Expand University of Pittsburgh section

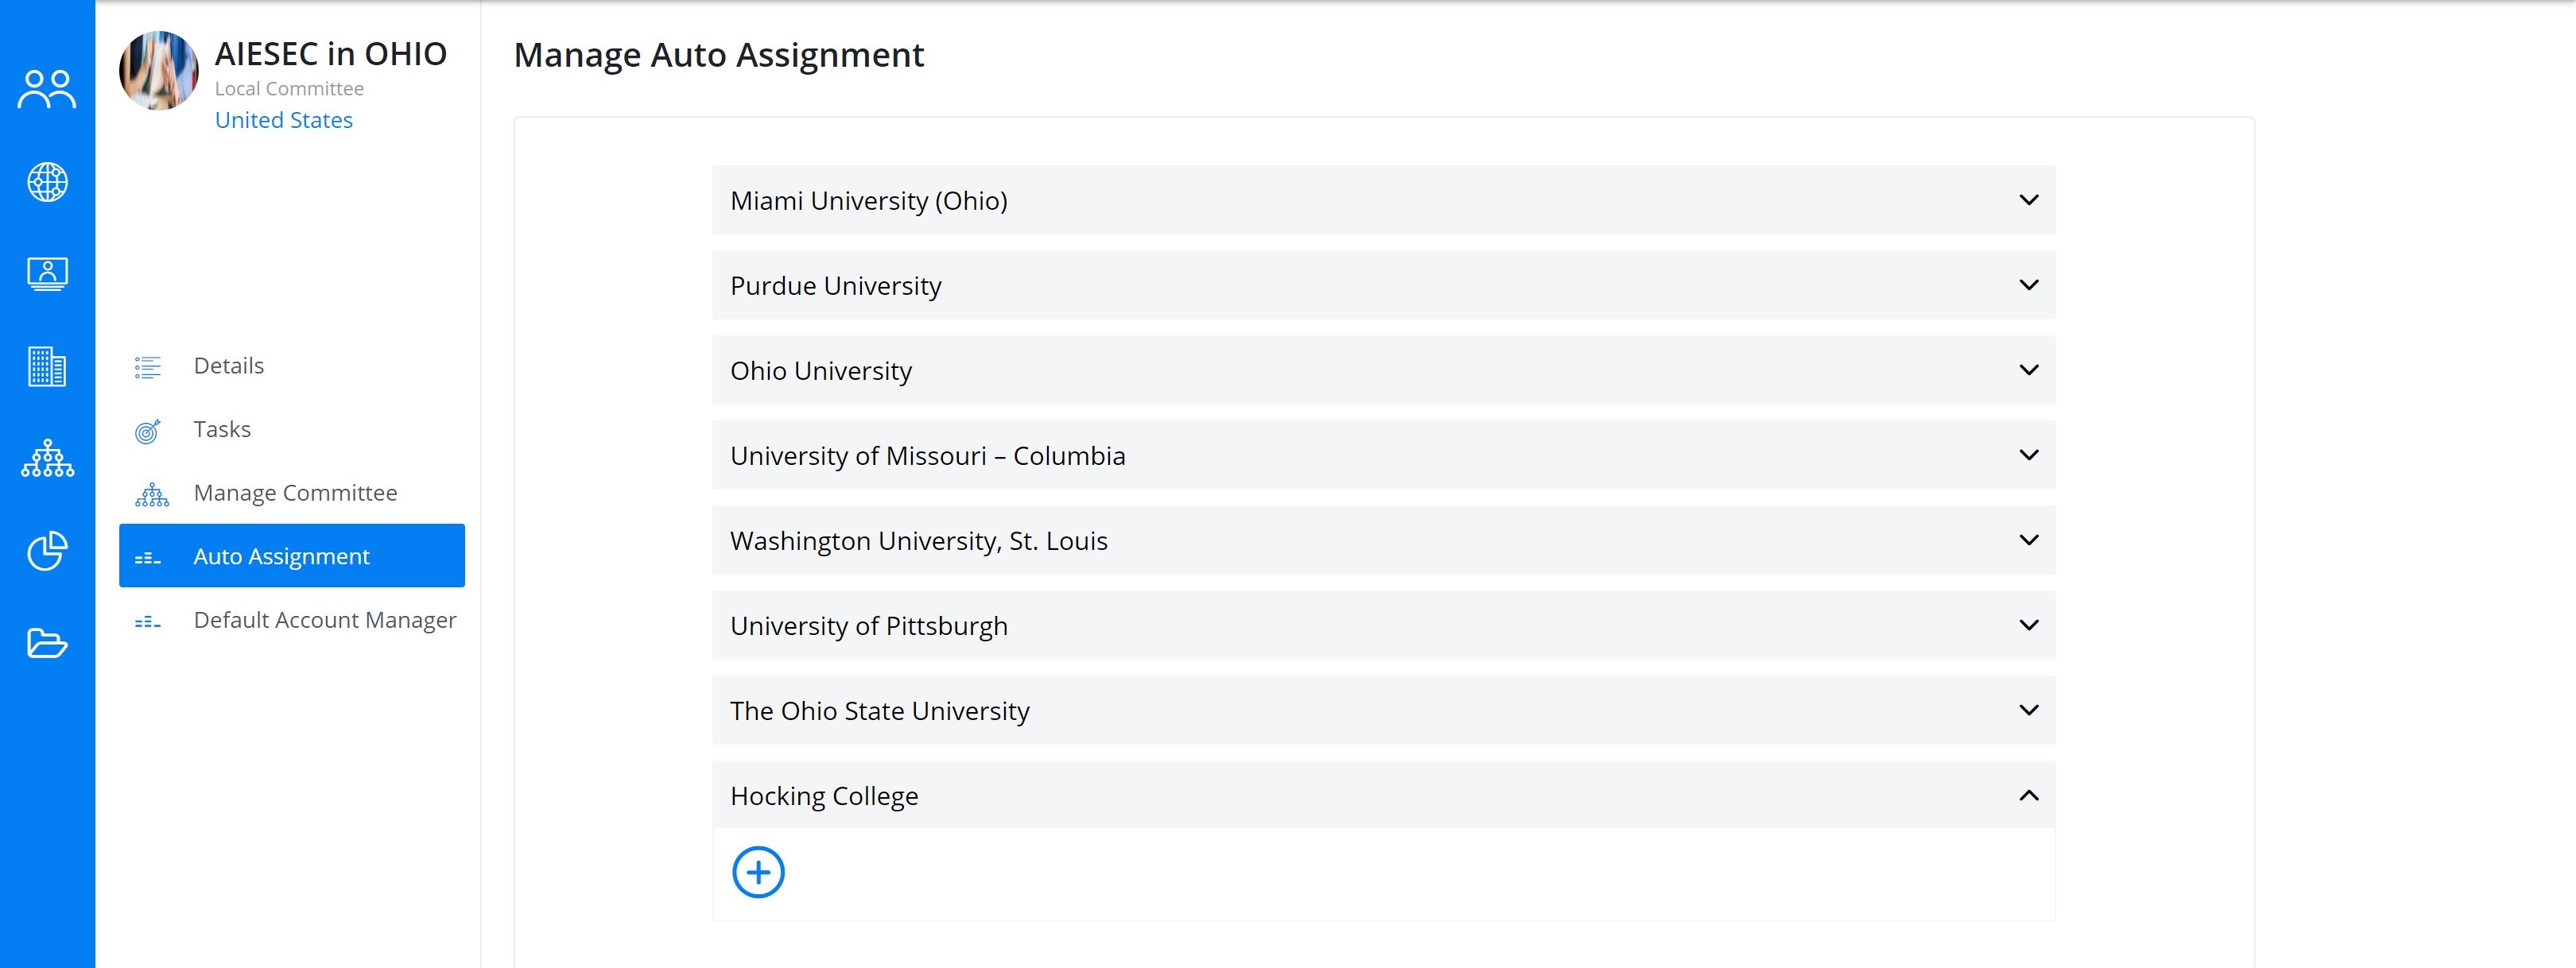(x=1383, y=625)
